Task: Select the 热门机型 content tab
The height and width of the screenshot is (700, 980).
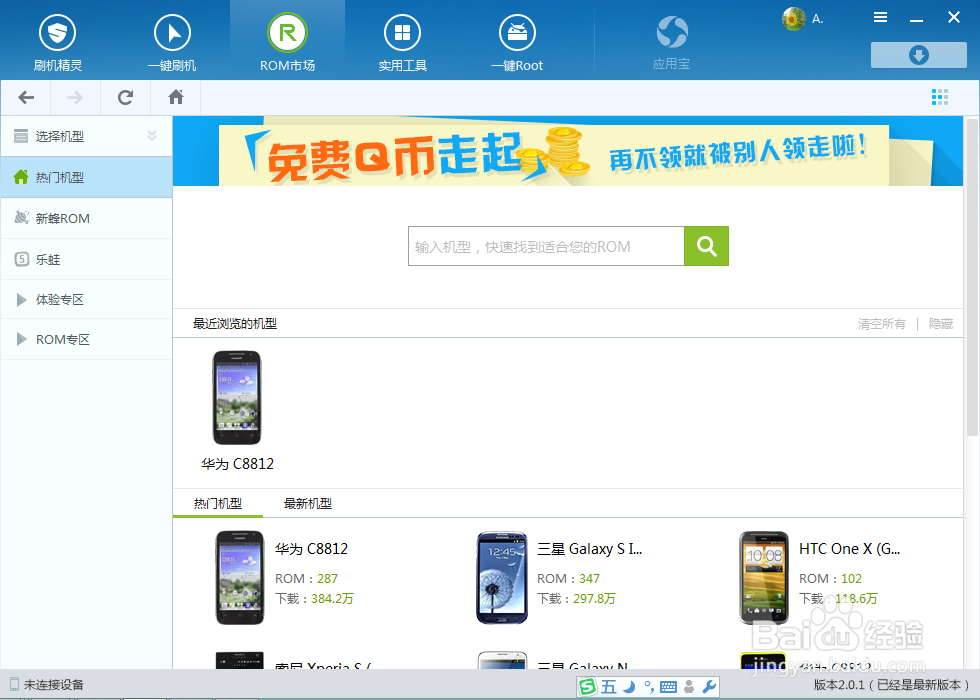Action: point(218,504)
